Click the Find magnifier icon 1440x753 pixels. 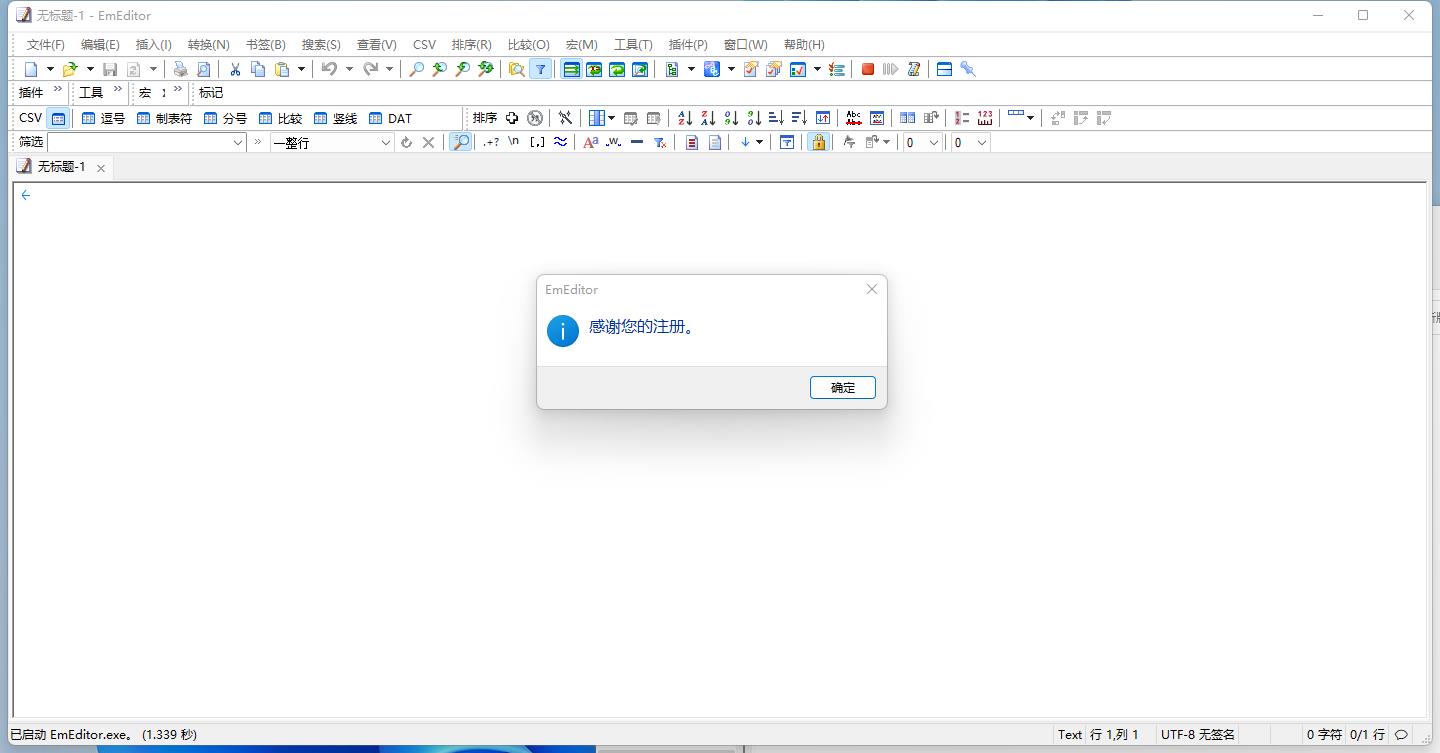[416, 69]
